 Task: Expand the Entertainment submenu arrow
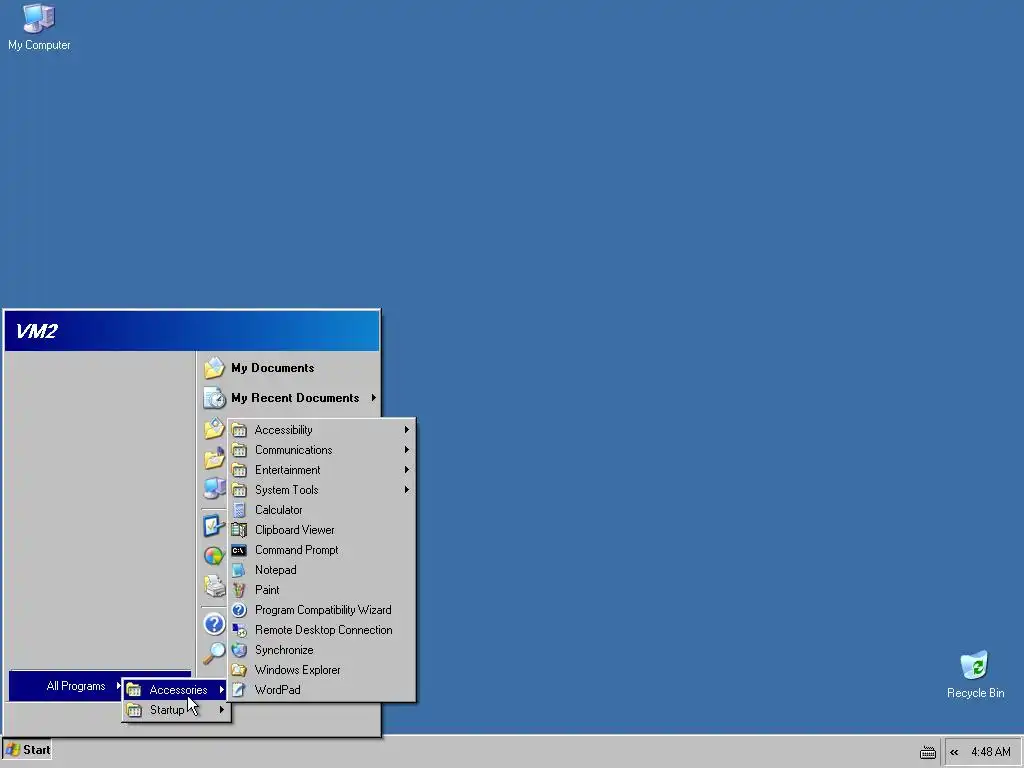[406, 470]
